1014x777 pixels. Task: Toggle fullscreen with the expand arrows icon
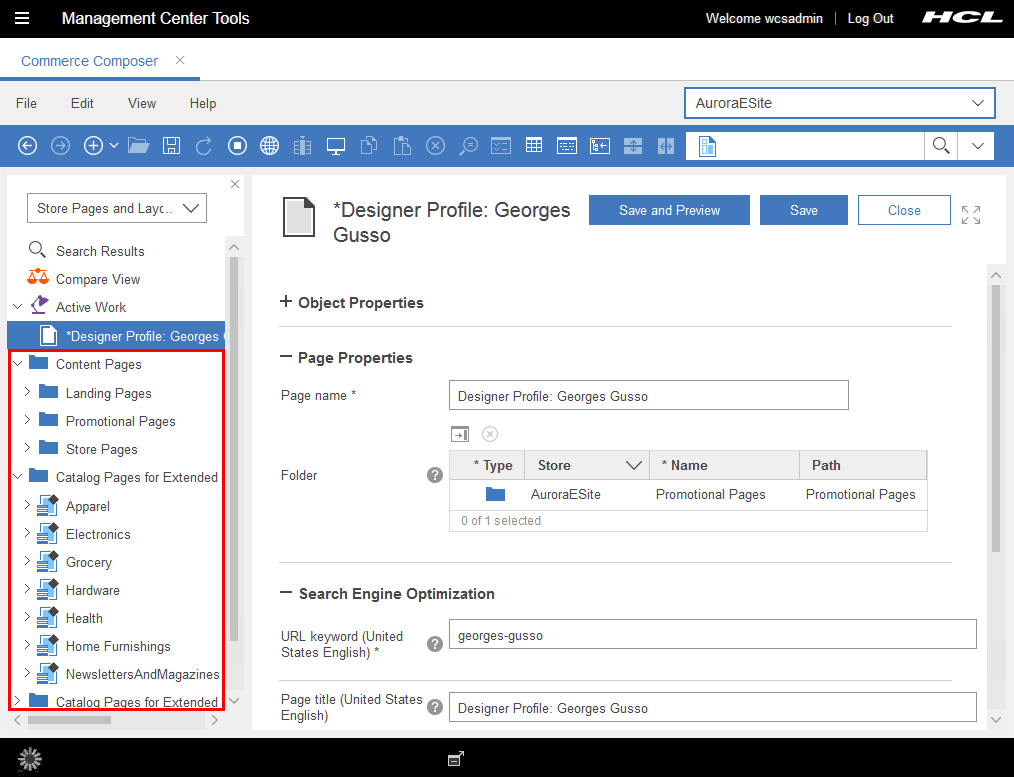pos(970,214)
